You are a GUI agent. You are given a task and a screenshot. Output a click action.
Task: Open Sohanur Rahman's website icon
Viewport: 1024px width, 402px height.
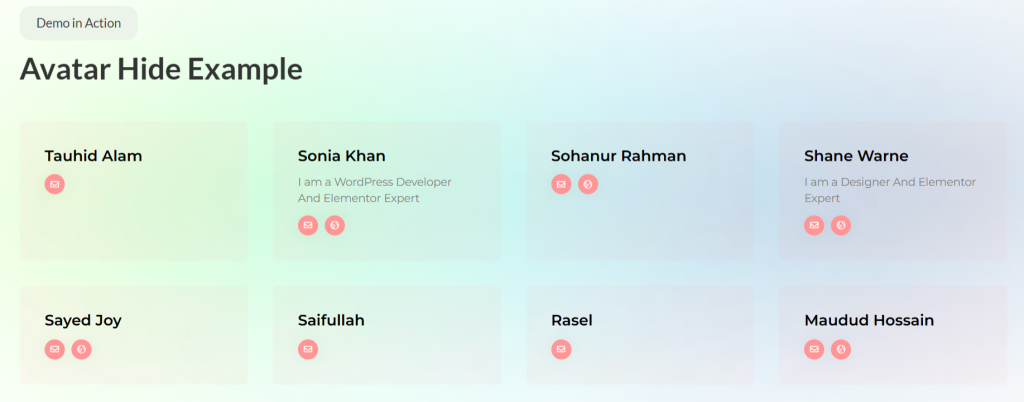coord(588,184)
